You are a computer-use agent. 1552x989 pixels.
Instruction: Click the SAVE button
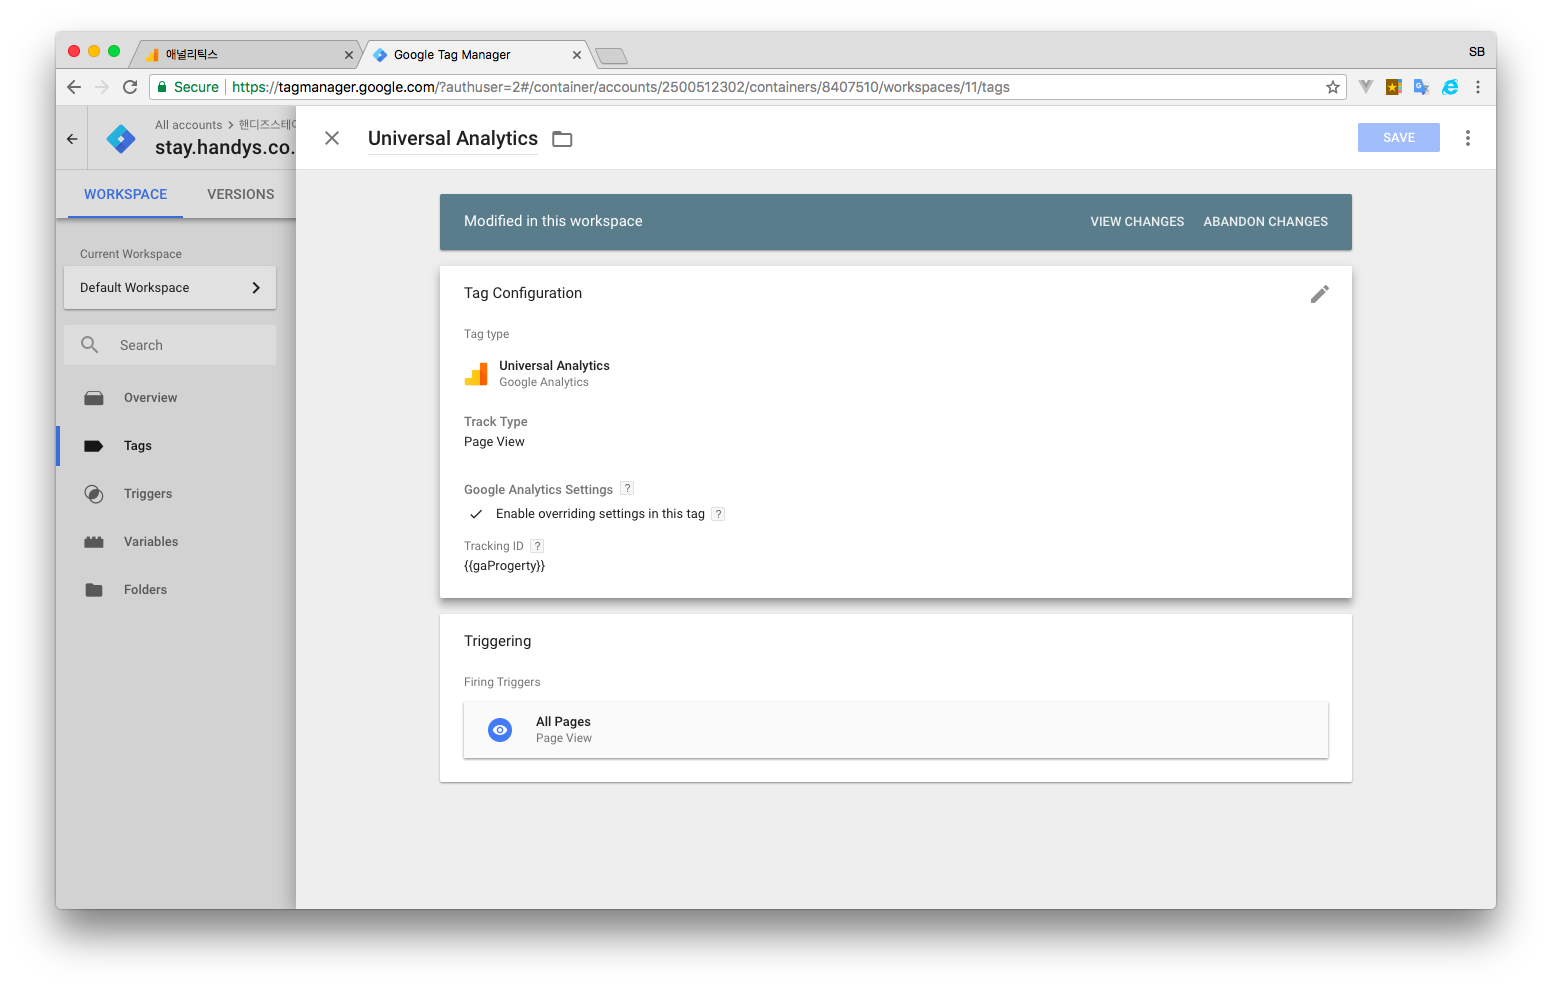1398,138
